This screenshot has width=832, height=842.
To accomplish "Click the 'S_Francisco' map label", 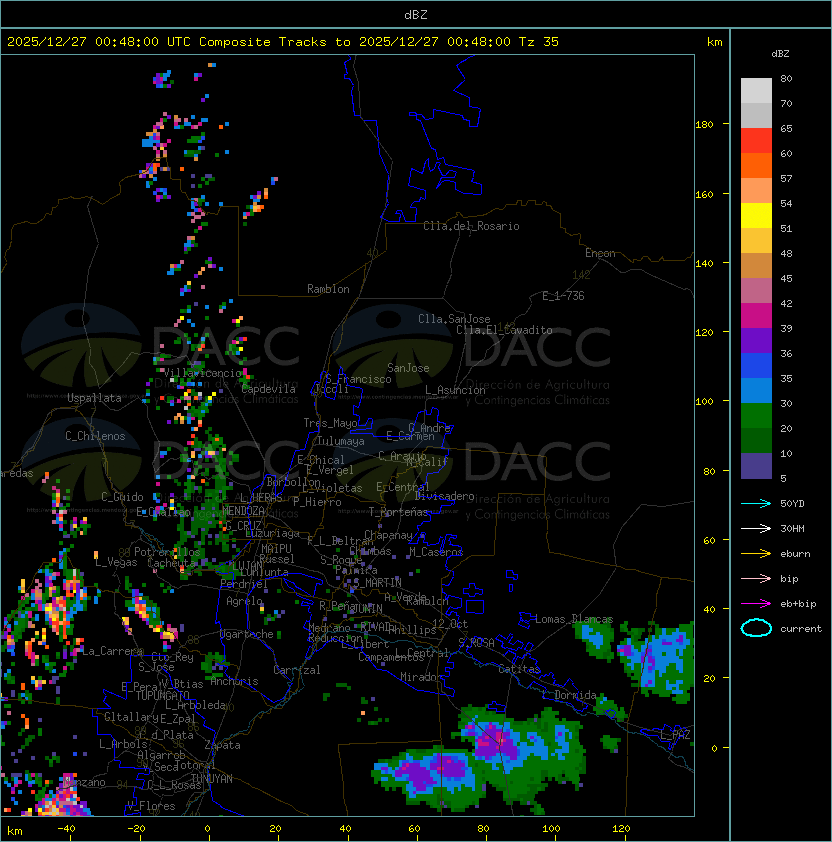I will pyautogui.click(x=358, y=379).
